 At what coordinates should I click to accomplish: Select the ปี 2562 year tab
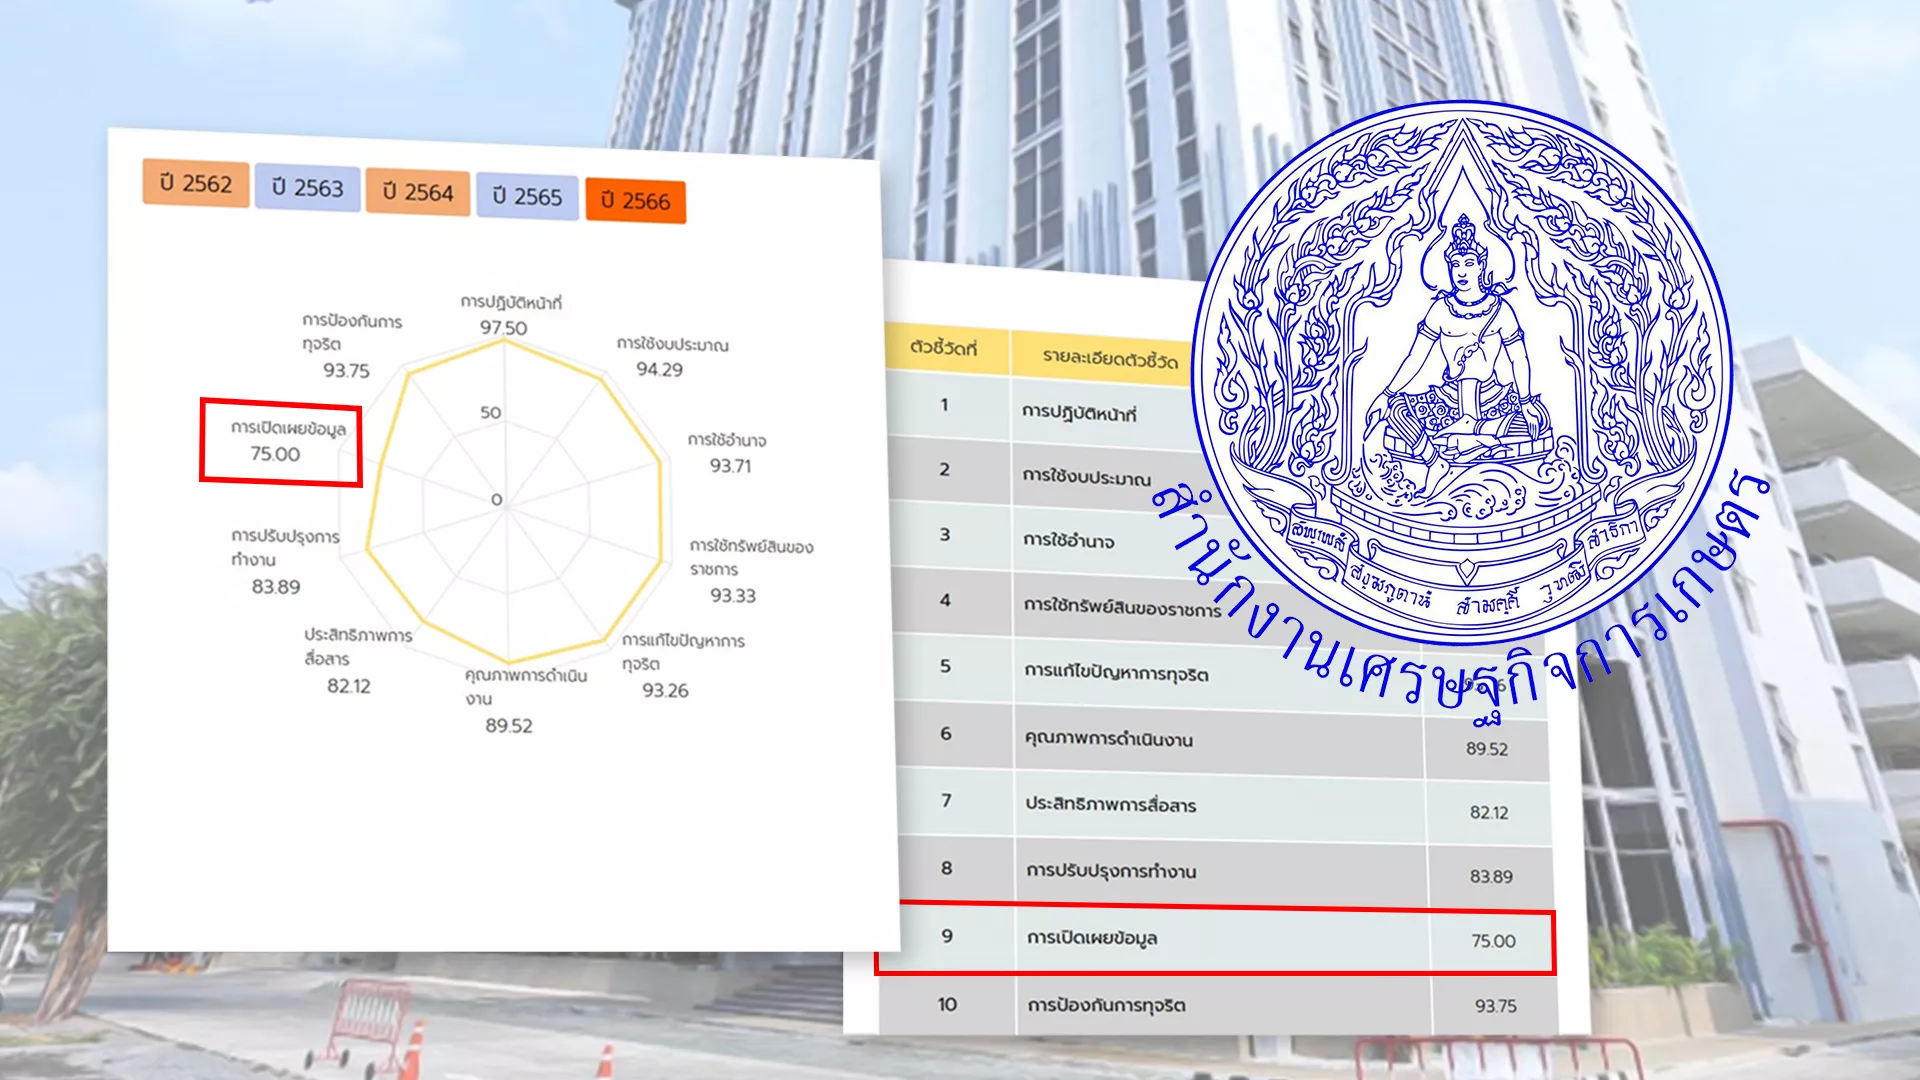coord(196,184)
